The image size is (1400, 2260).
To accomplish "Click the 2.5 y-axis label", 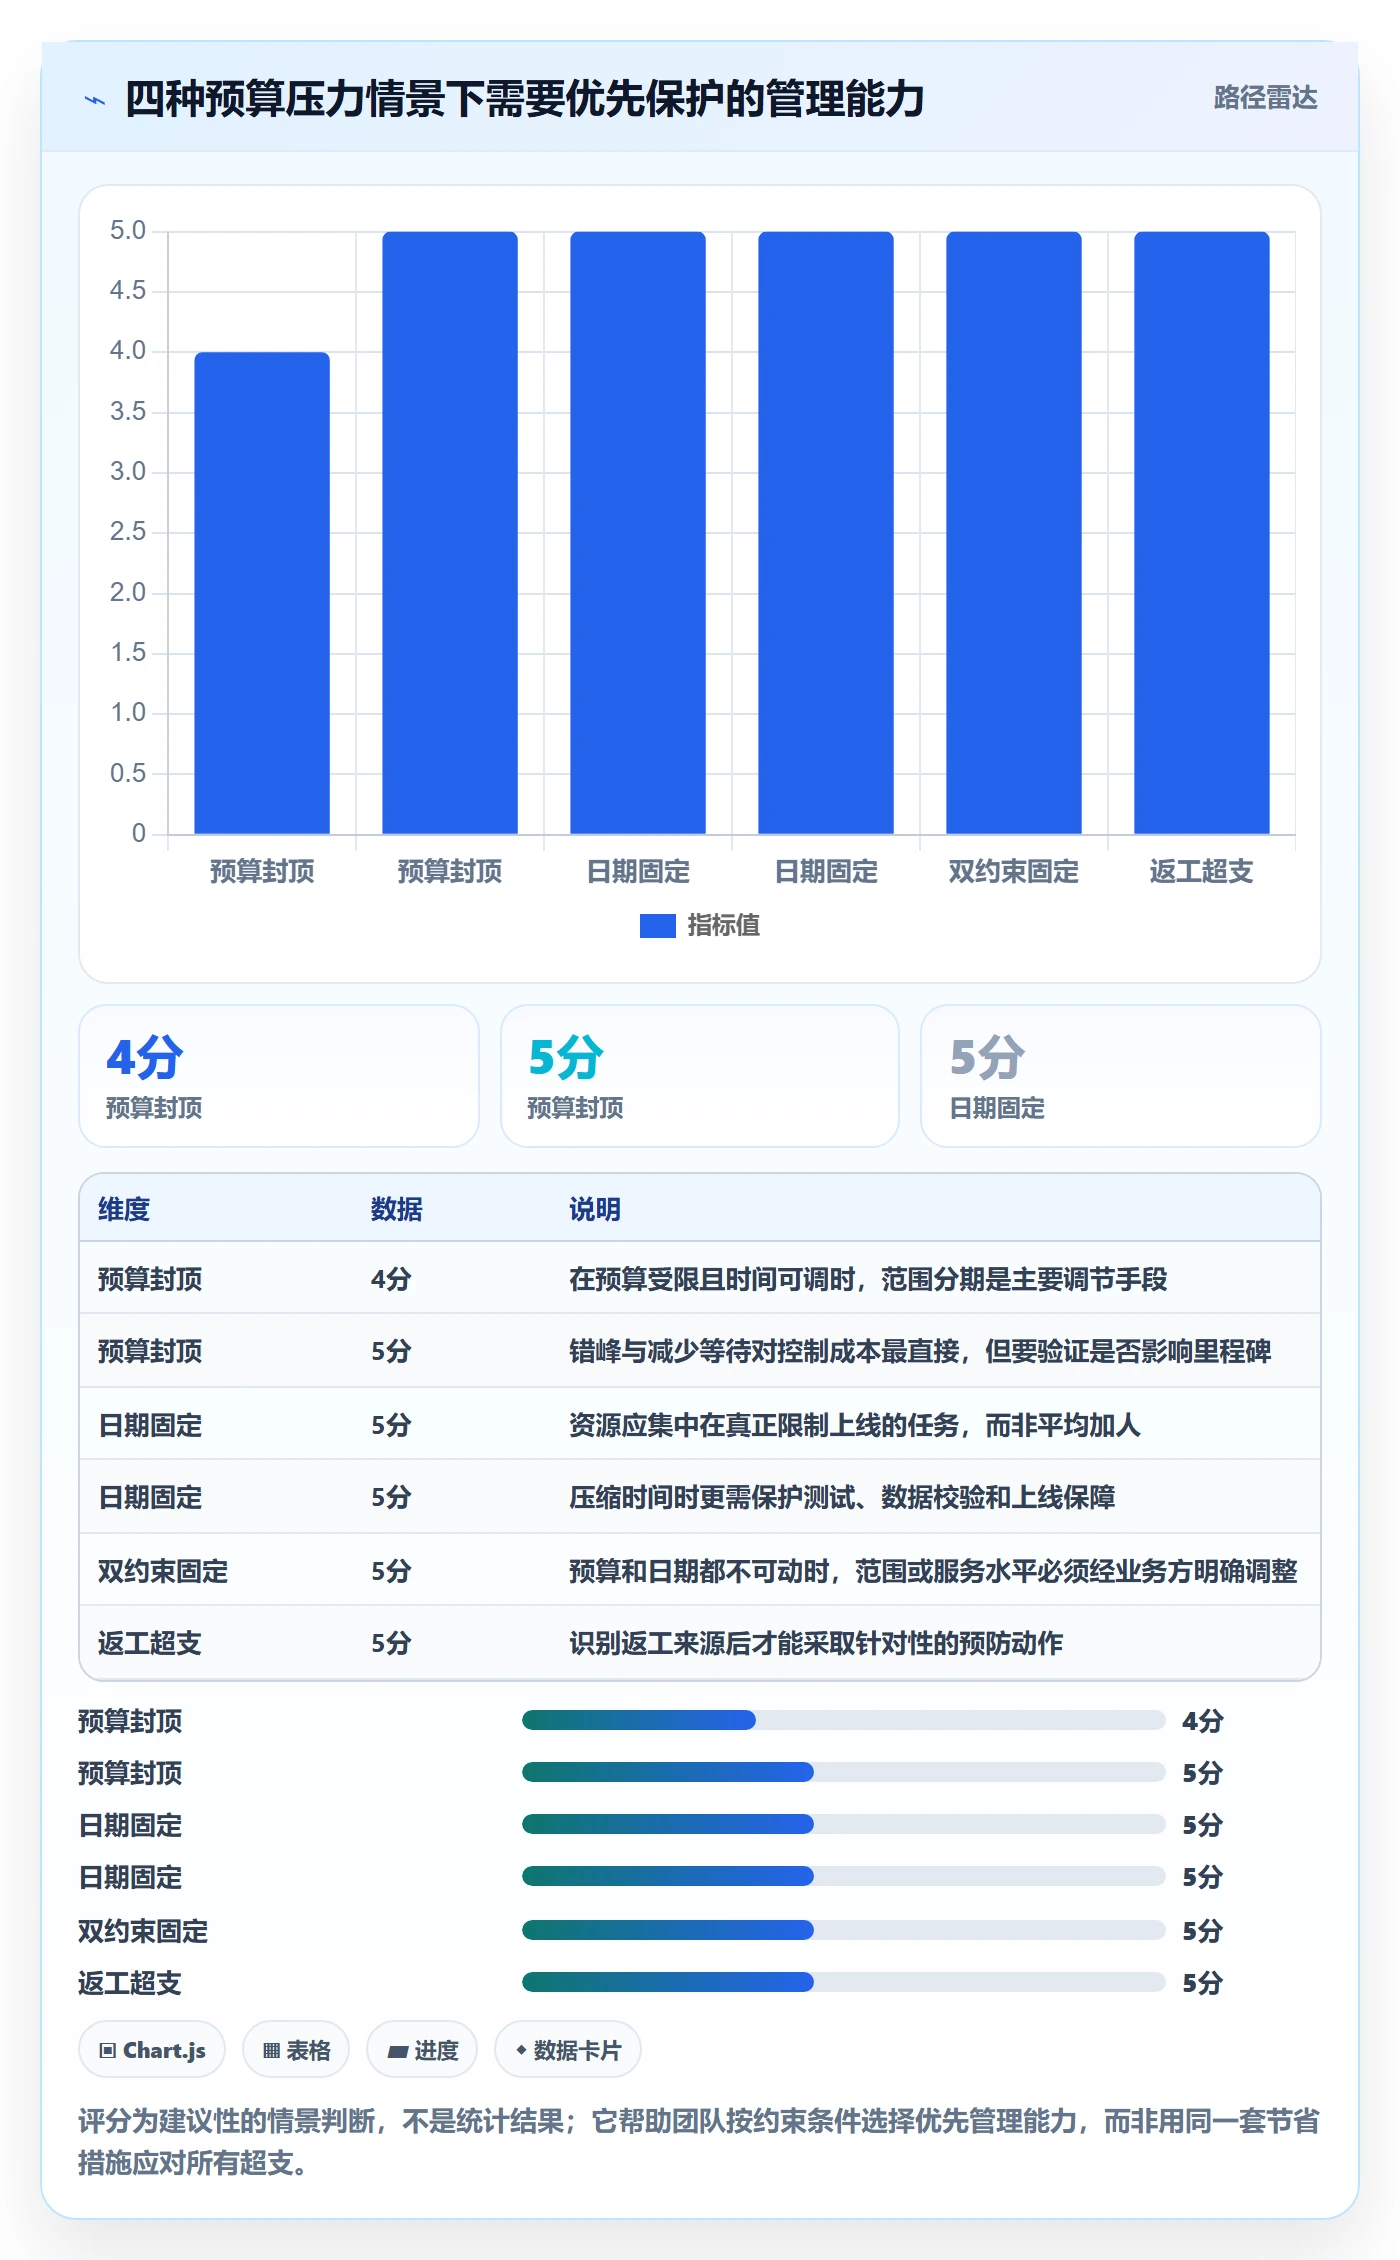I will [x=128, y=532].
